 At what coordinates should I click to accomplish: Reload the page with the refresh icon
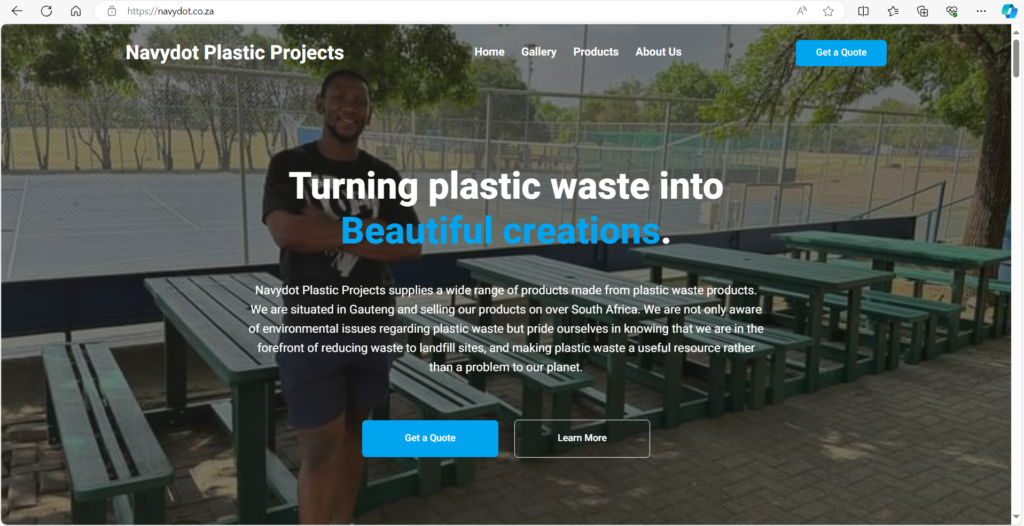46,11
